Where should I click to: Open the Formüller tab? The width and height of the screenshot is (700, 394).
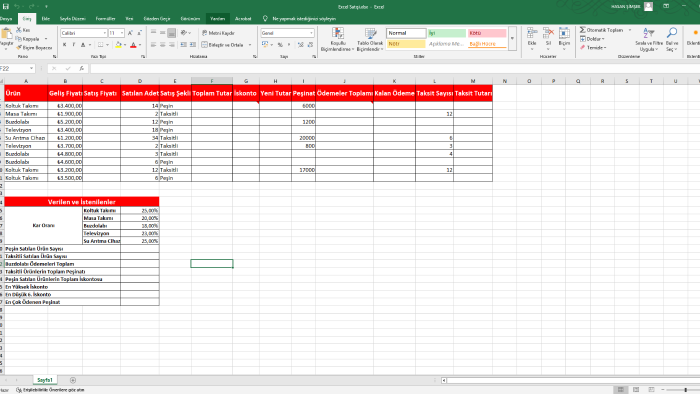click(x=105, y=19)
